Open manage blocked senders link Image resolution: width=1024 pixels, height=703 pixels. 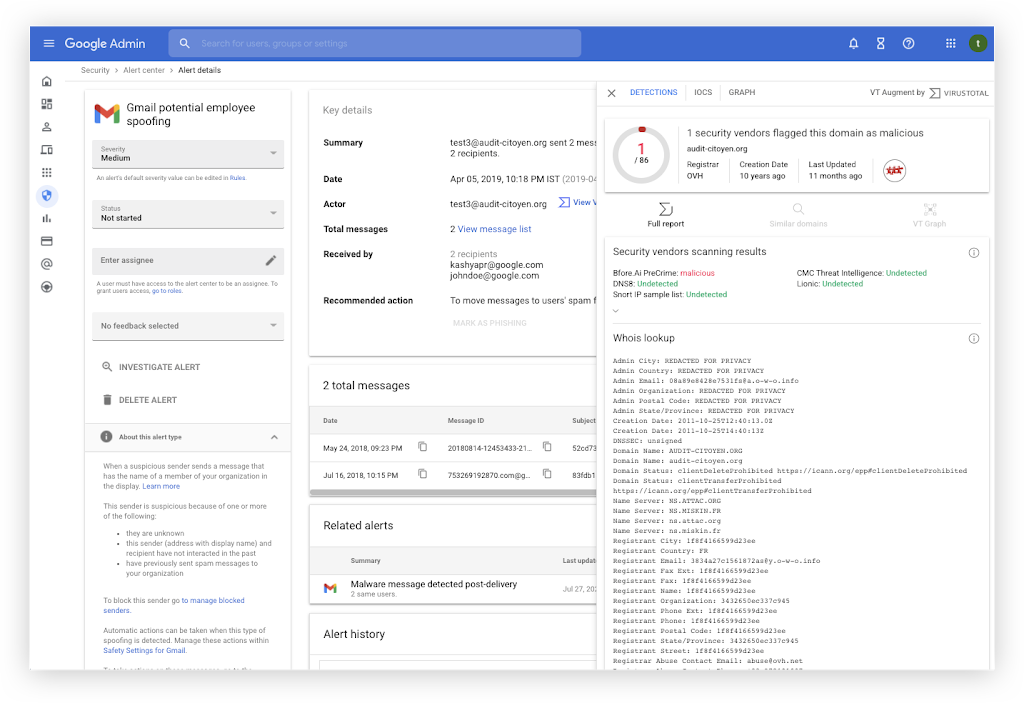(174, 605)
